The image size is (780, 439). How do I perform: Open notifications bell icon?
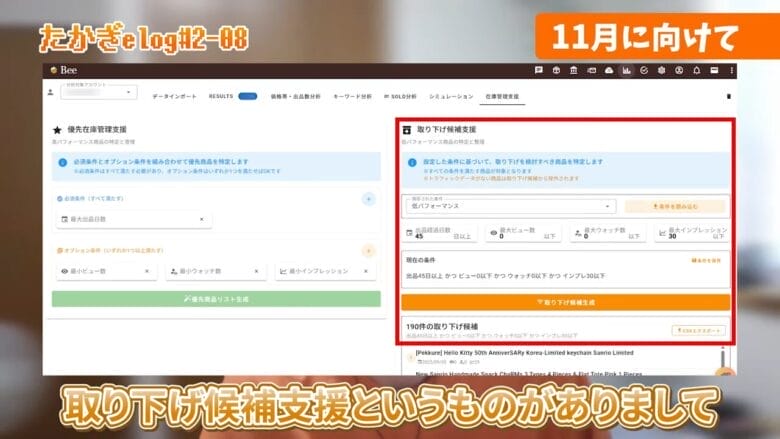pos(696,71)
